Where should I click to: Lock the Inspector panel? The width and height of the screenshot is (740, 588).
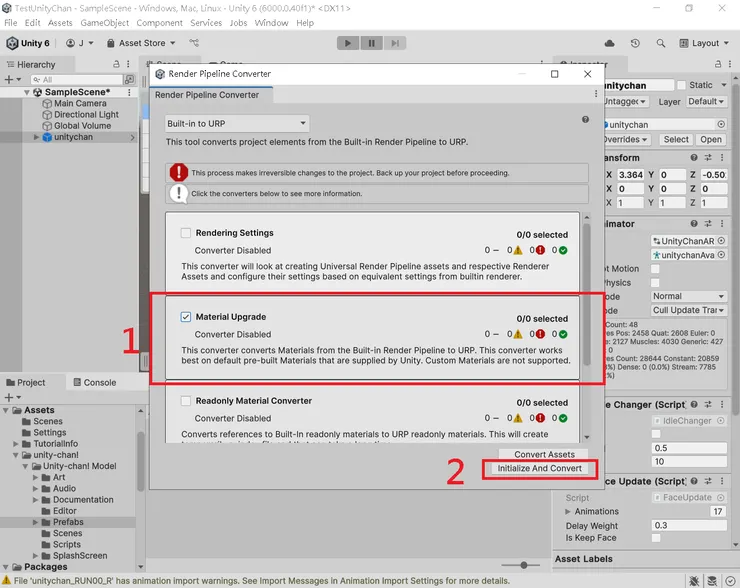coord(718,64)
